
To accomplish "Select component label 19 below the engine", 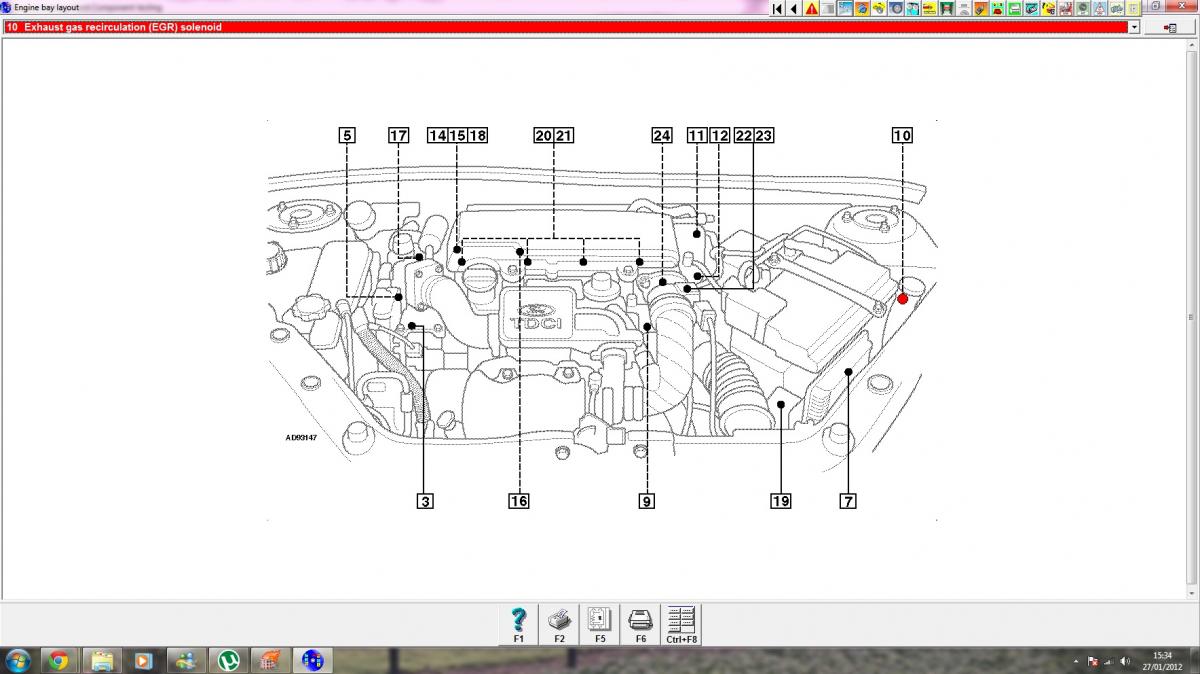I will tap(781, 501).
